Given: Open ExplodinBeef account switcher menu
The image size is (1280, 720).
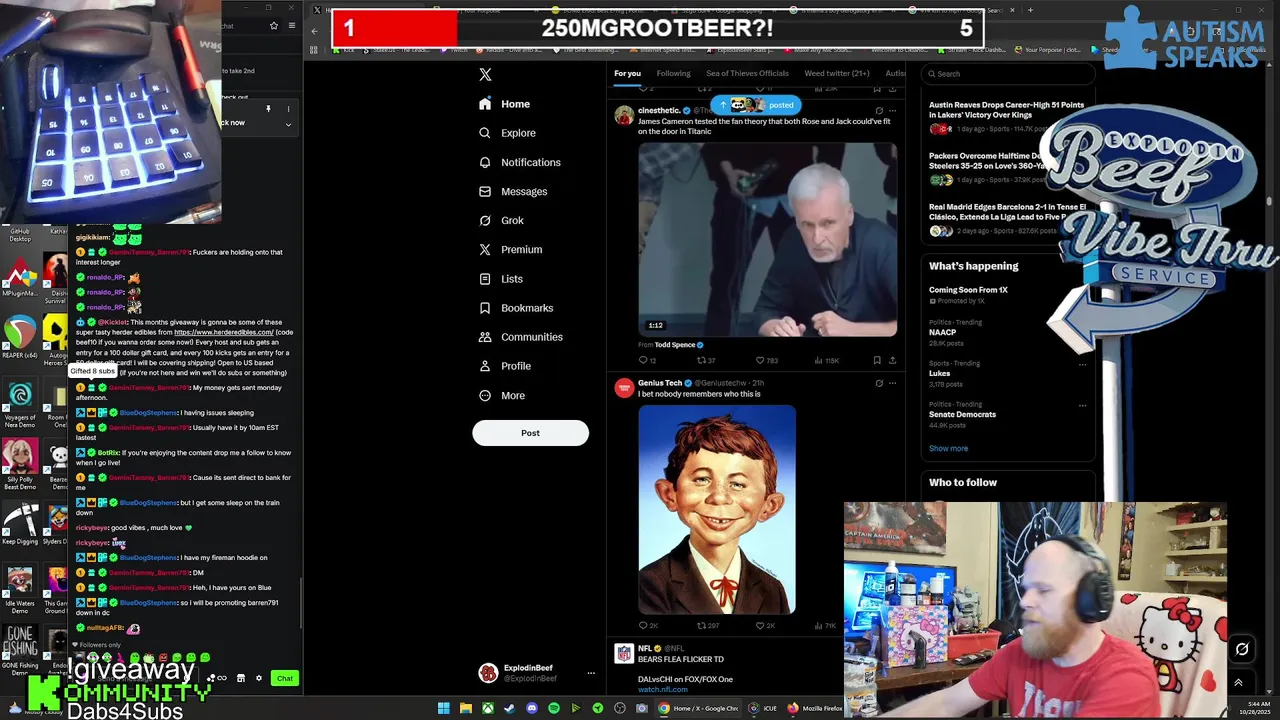Looking at the screenshot, I should (x=535, y=673).
